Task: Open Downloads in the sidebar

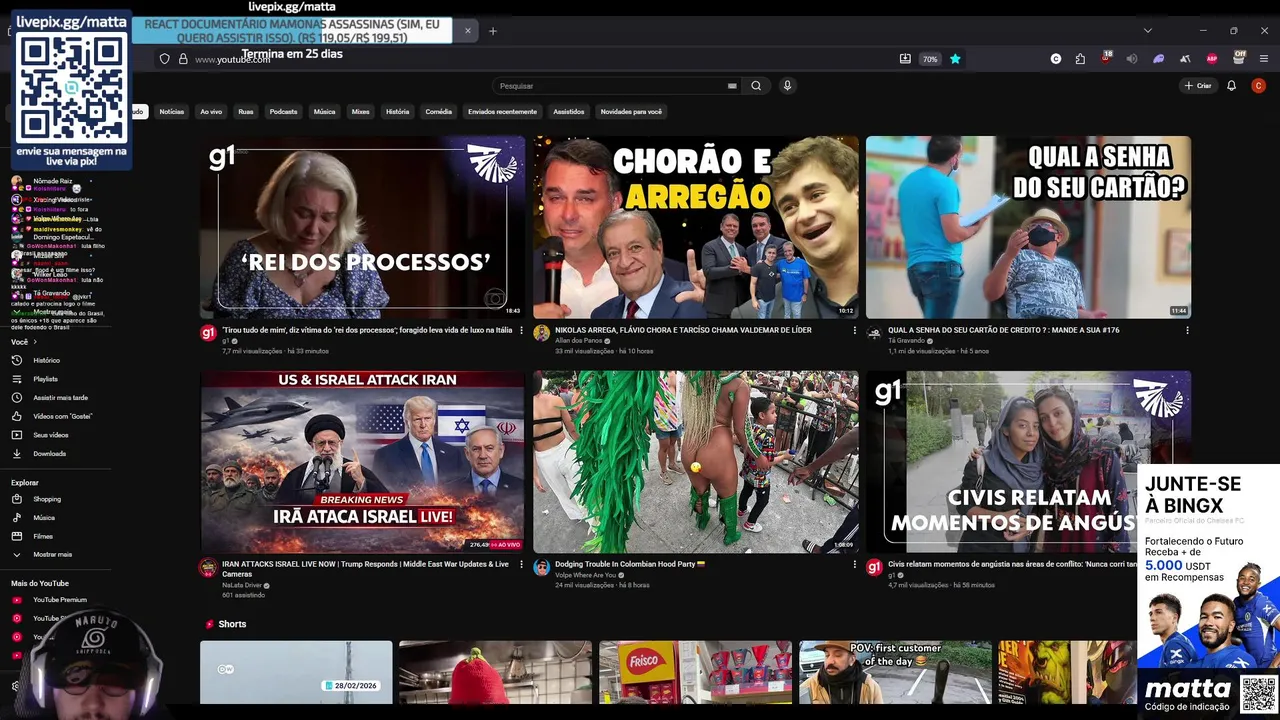Action: click(x=49, y=454)
